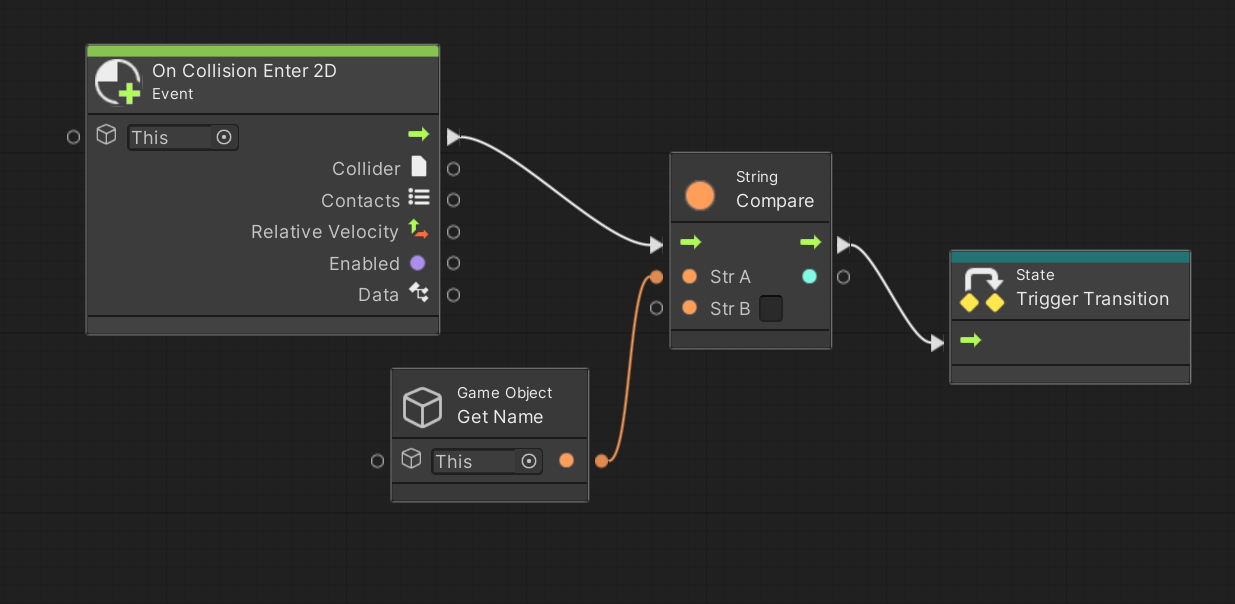Click the State Trigger Transition node icon
This screenshot has width=1235, height=604.
982,290
